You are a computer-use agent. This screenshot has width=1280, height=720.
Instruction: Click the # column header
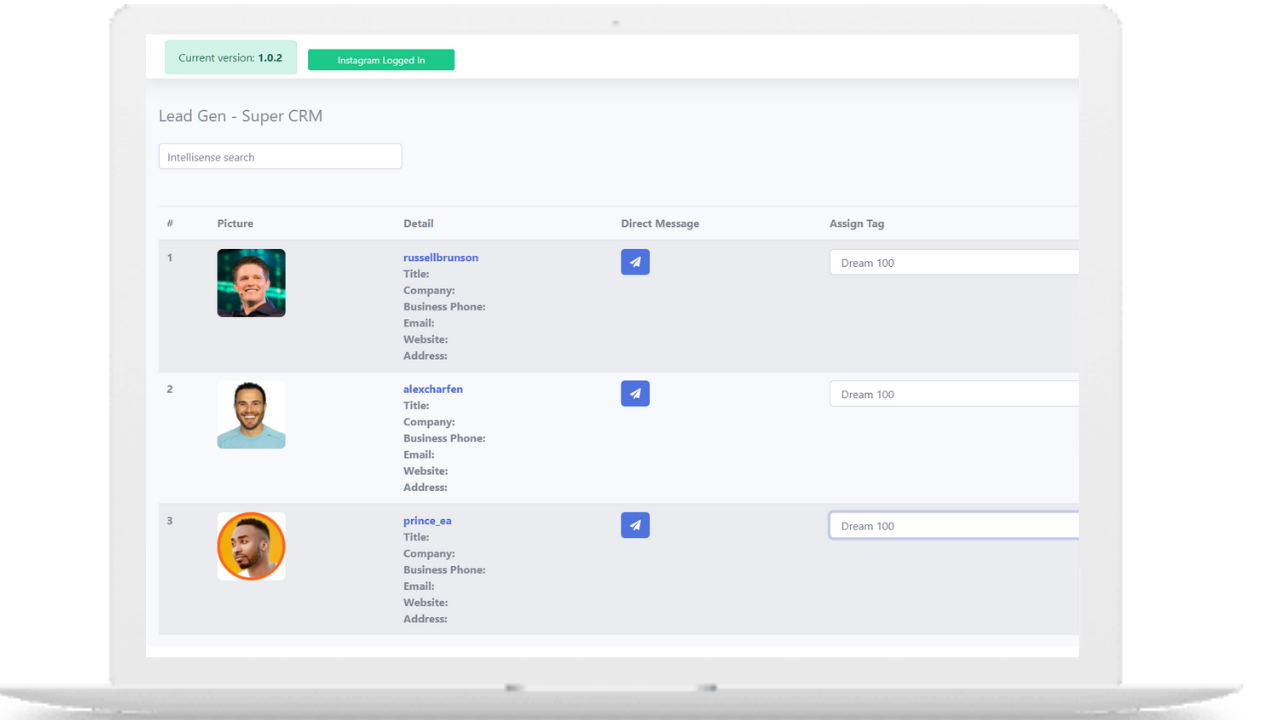click(170, 224)
